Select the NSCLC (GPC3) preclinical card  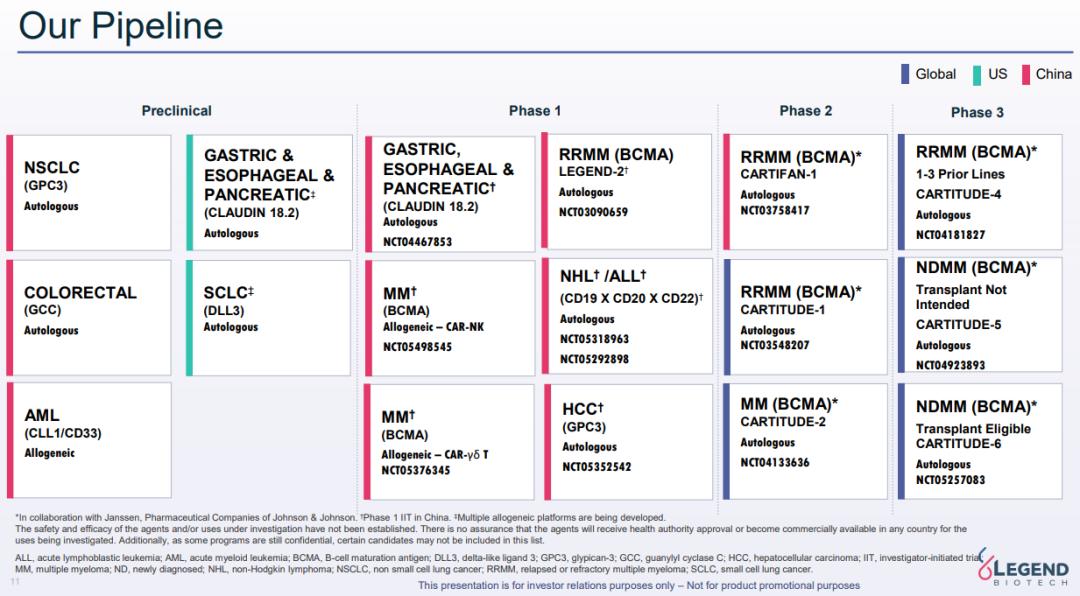click(88, 192)
